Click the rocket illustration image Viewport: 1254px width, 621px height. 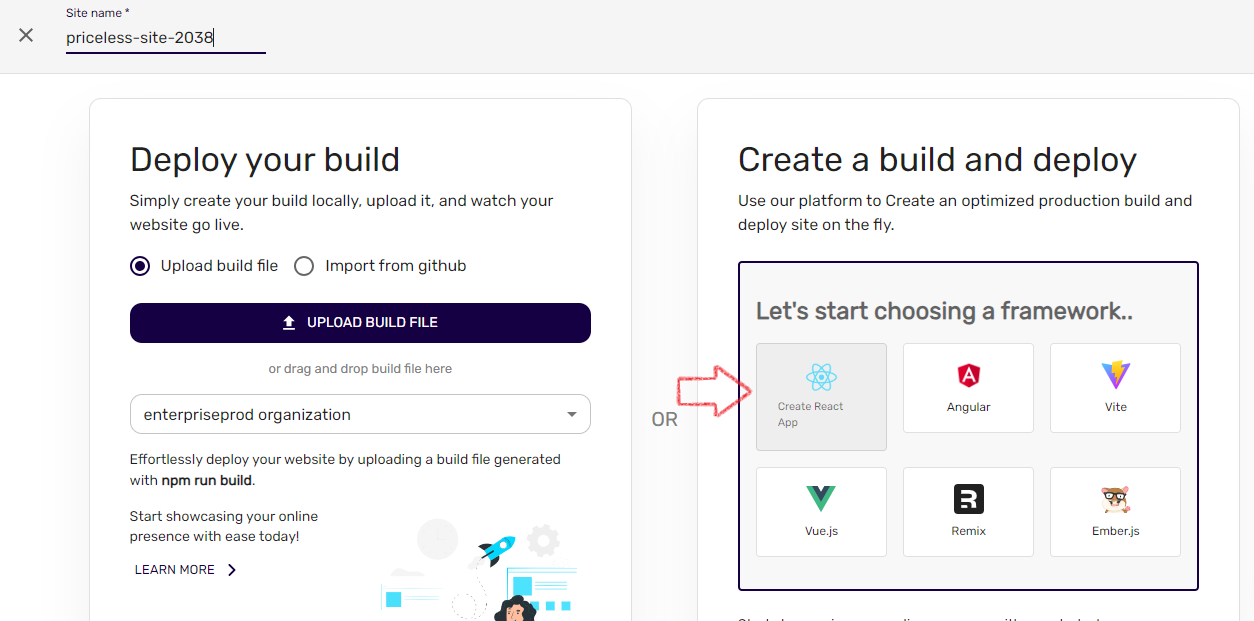tap(497, 549)
